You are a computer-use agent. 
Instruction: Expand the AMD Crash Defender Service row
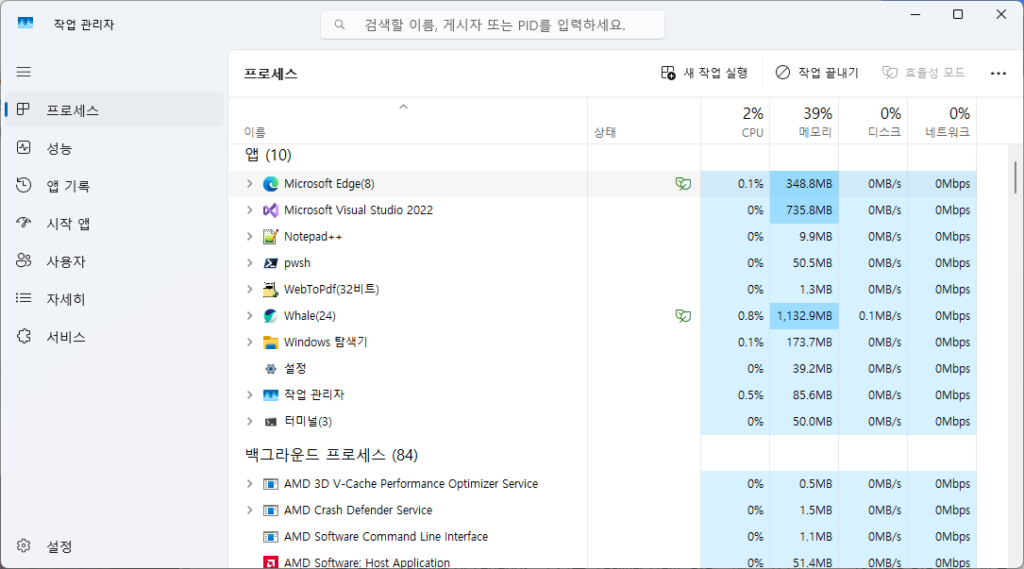(x=249, y=510)
